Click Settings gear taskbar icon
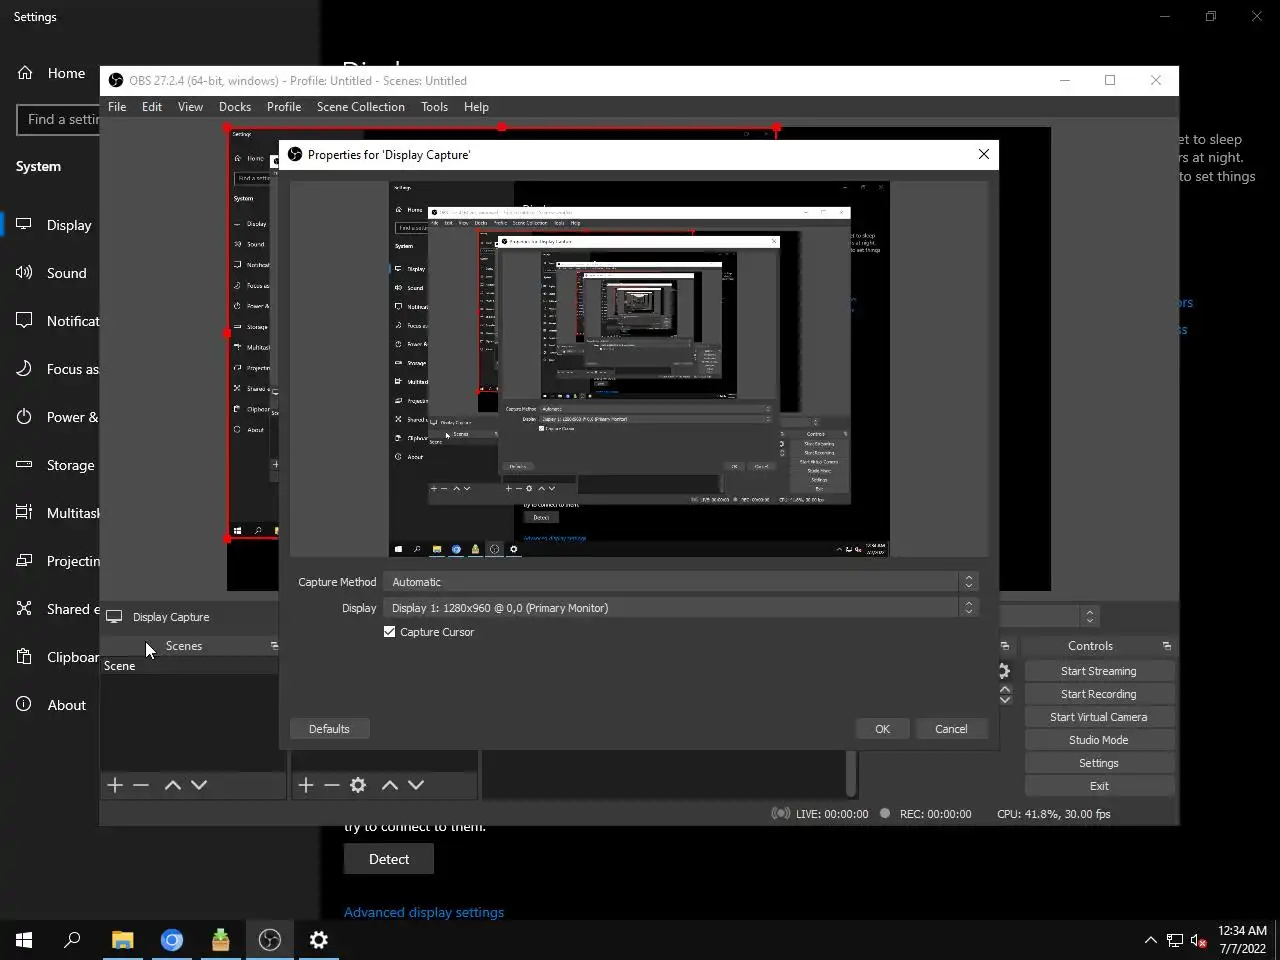The image size is (1280, 960). click(319, 940)
